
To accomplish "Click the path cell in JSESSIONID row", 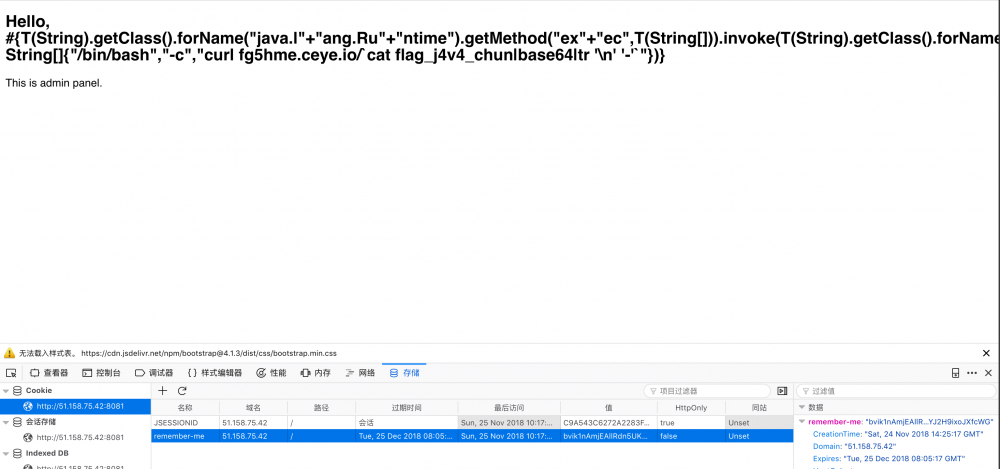I will point(321,422).
